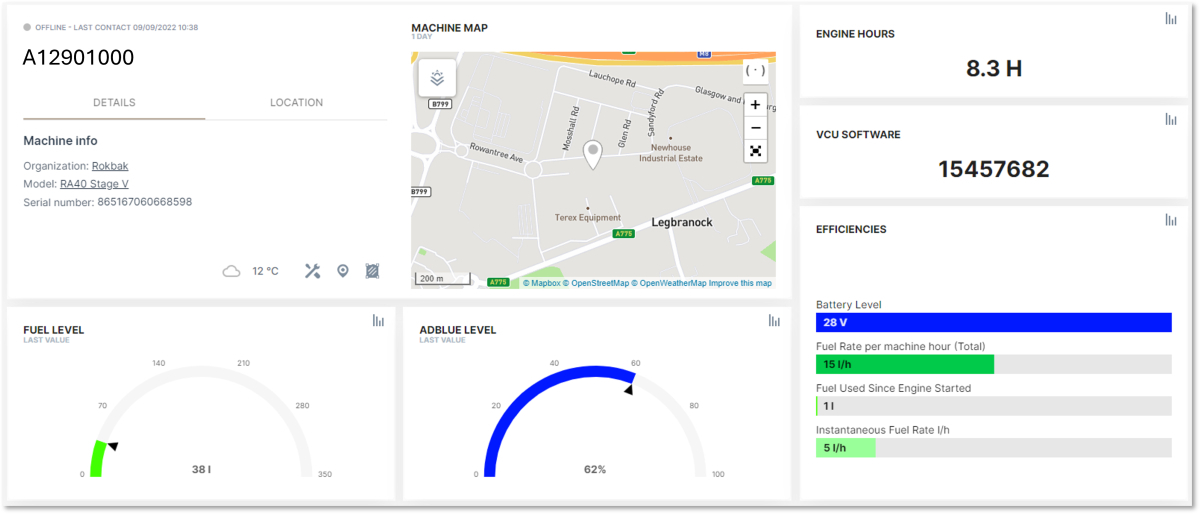The height and width of the screenshot is (514, 1200).
Task: Zoom out on the machine map
Action: [x=755, y=128]
